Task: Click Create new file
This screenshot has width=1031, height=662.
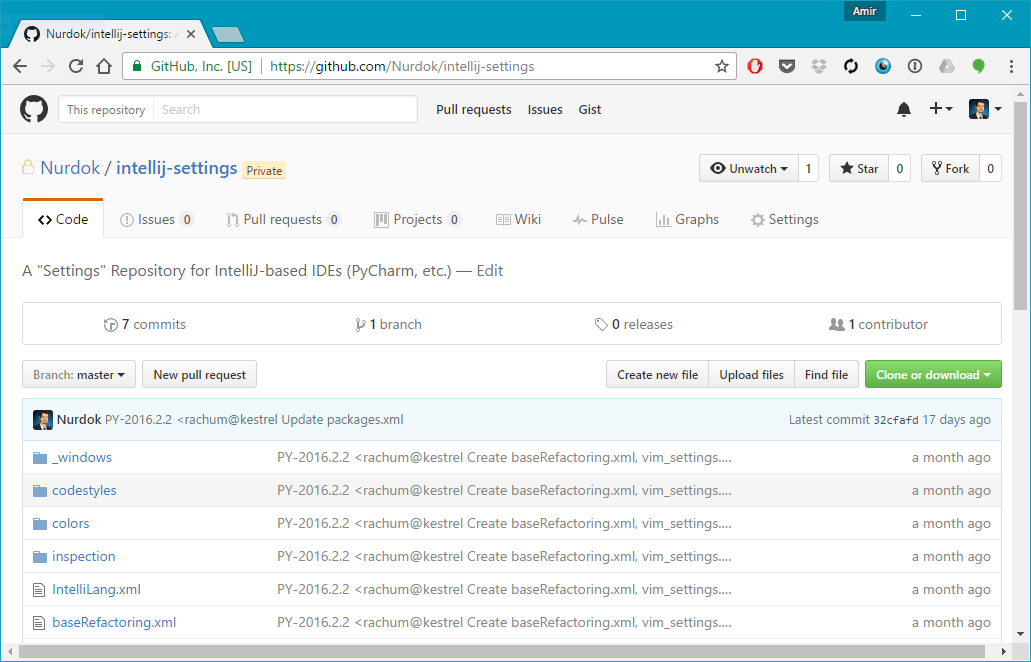Action: click(x=658, y=374)
